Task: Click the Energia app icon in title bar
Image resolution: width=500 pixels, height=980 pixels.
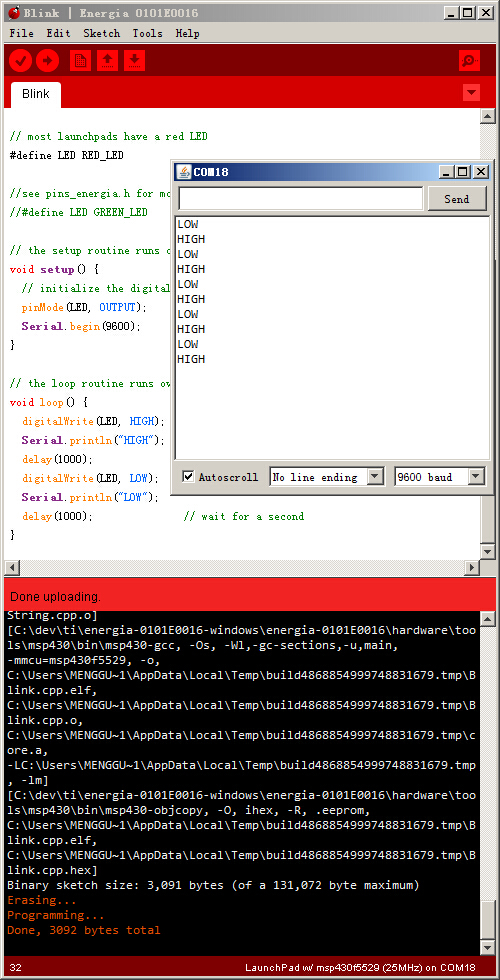Action: tap(12, 12)
